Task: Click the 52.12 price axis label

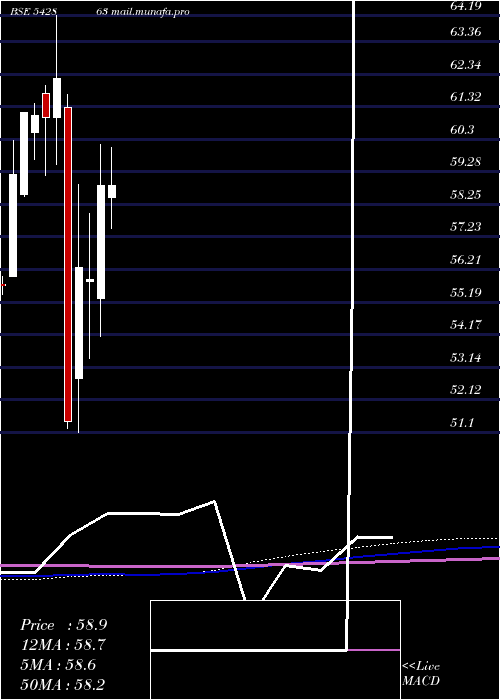Action: (467, 390)
